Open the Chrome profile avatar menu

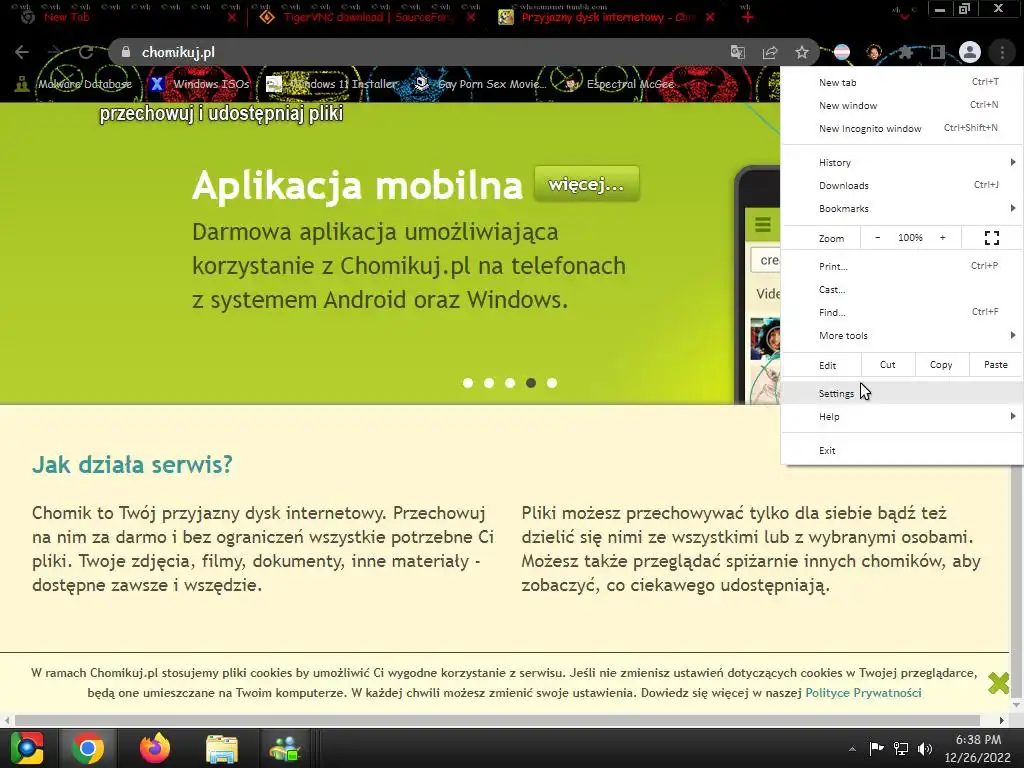click(970, 52)
